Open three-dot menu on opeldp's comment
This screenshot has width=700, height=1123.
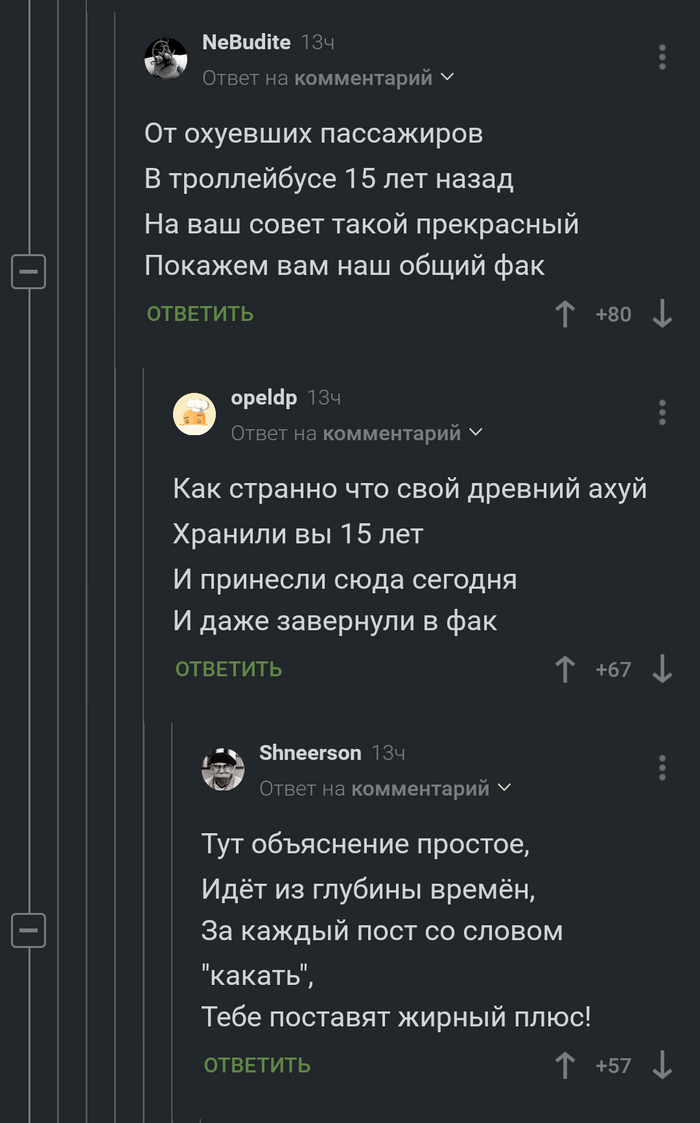click(x=662, y=412)
